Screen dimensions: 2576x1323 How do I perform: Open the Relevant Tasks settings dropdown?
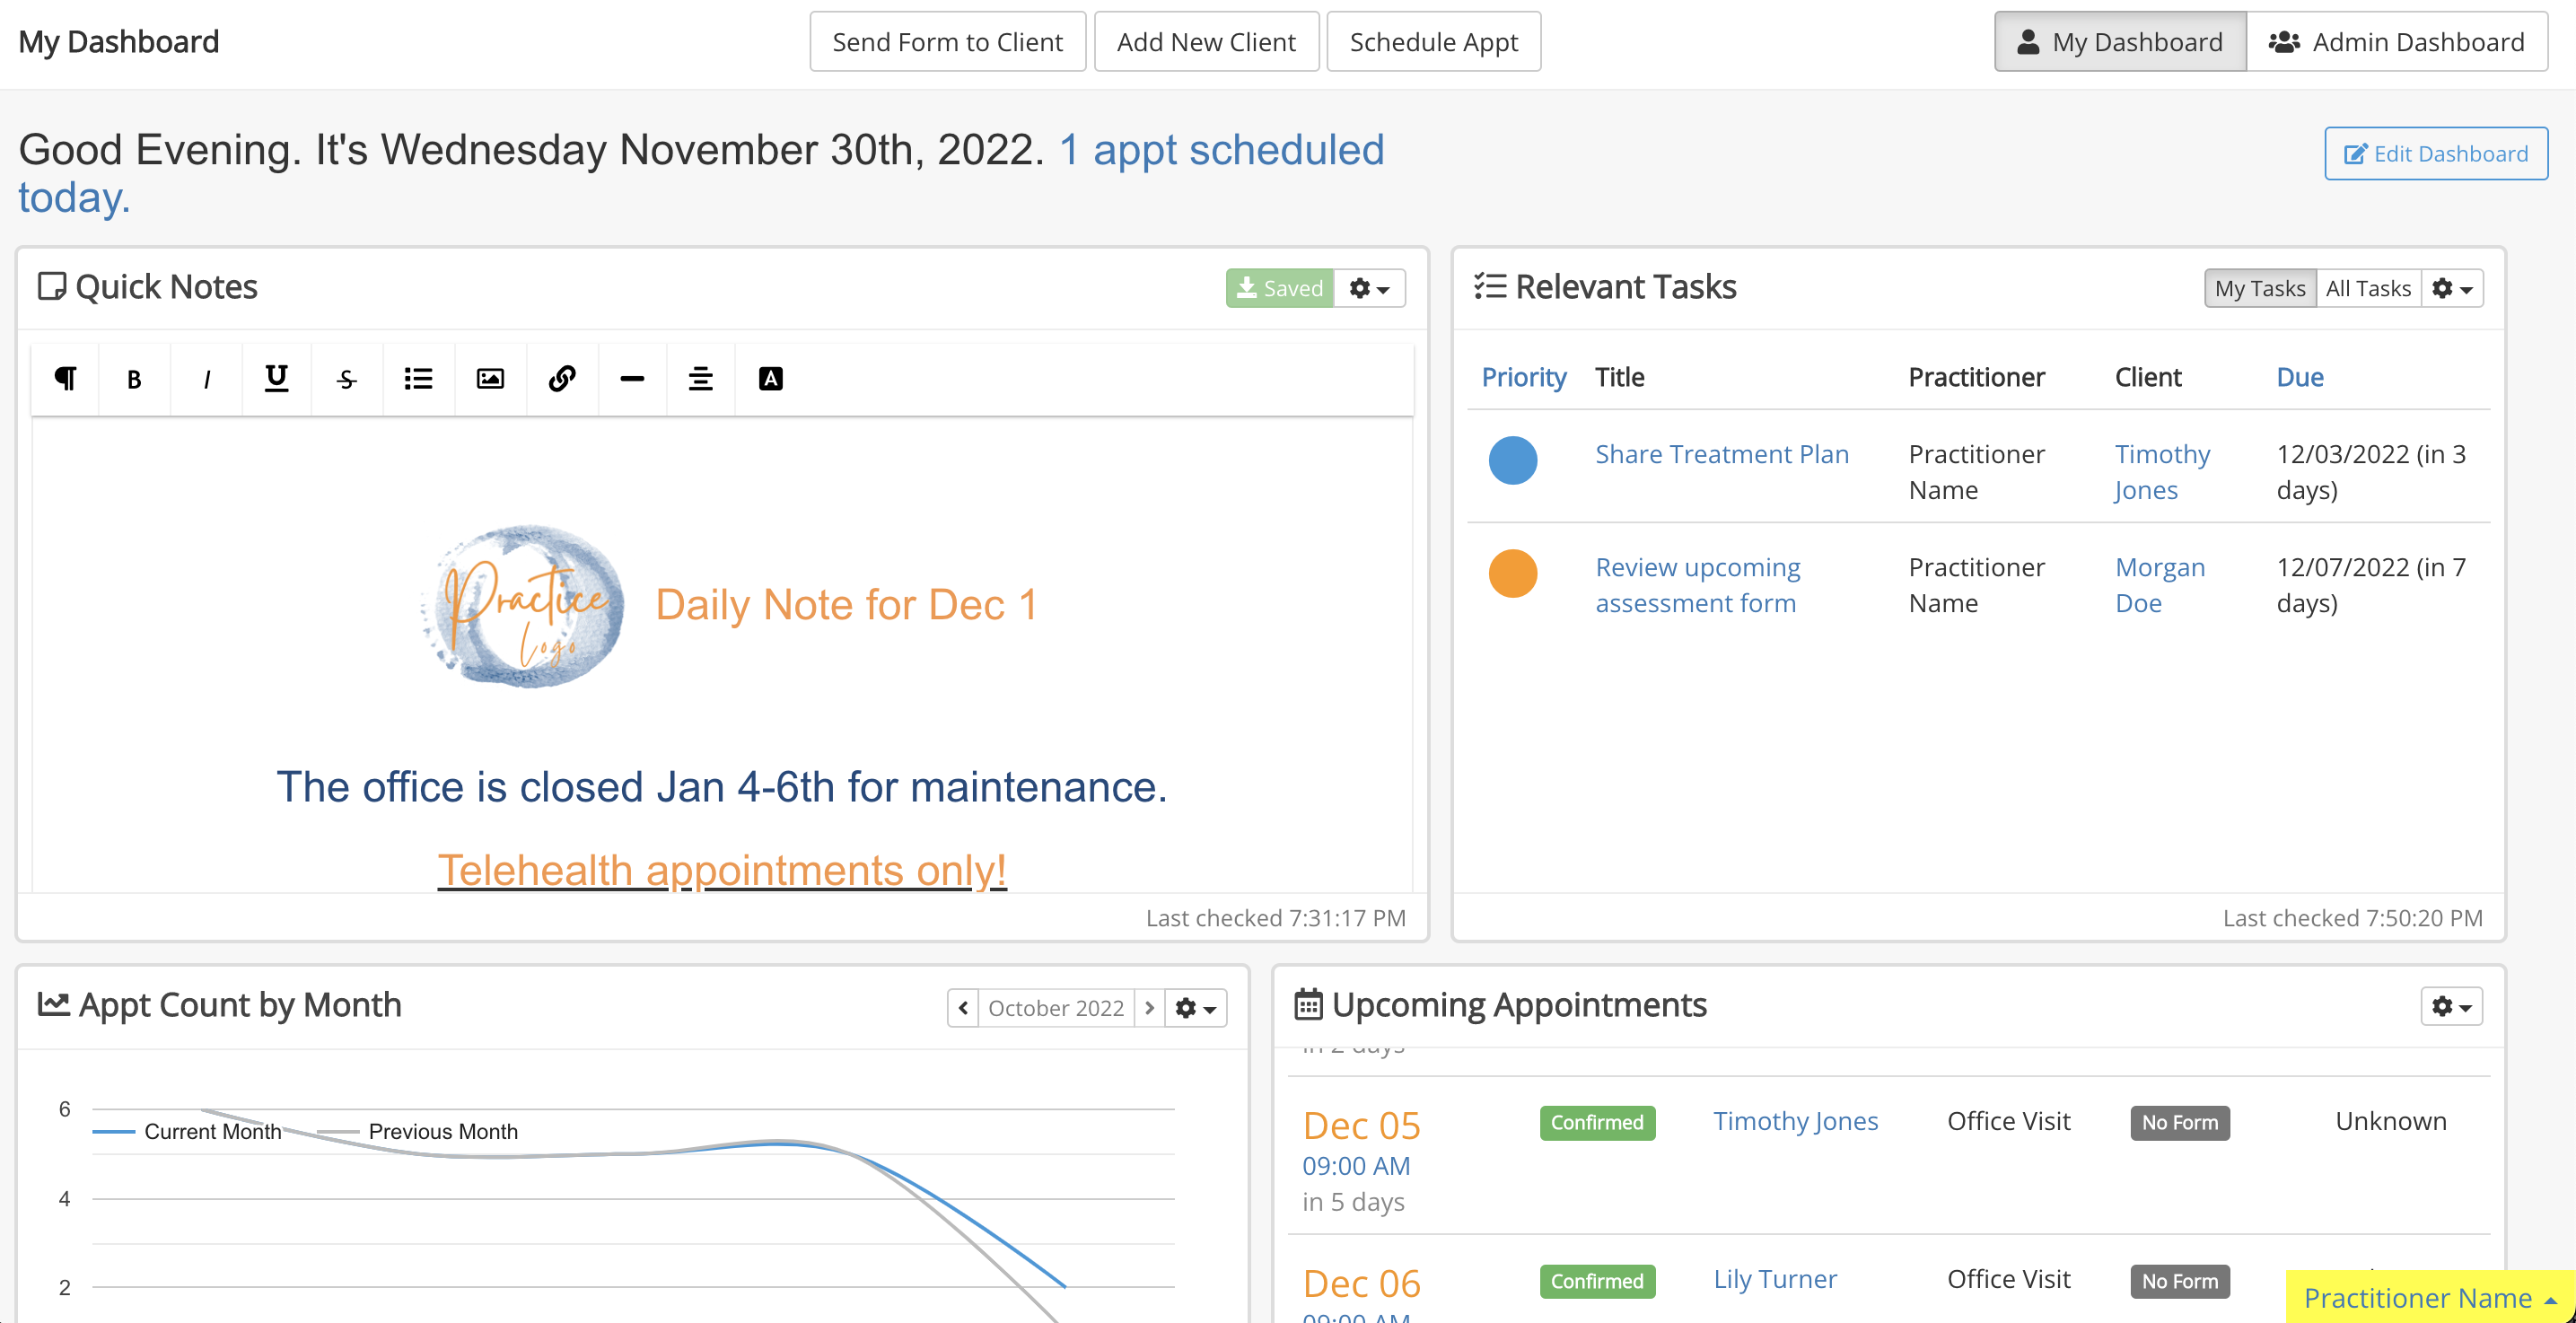tap(2451, 288)
